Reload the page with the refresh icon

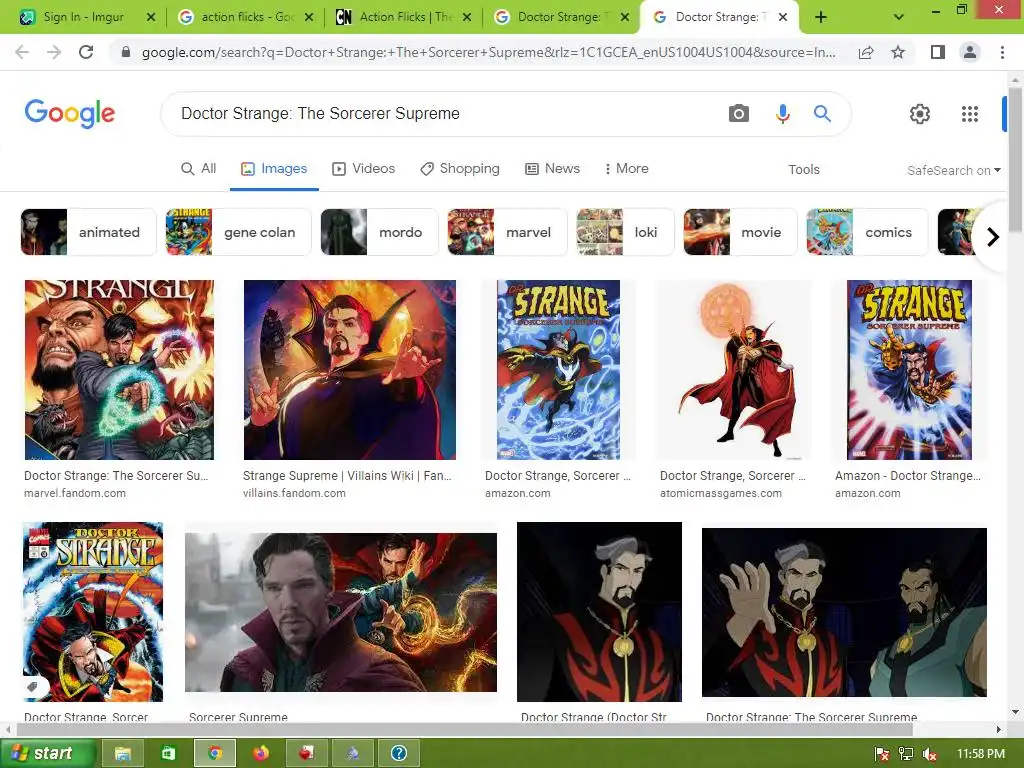tap(86, 52)
